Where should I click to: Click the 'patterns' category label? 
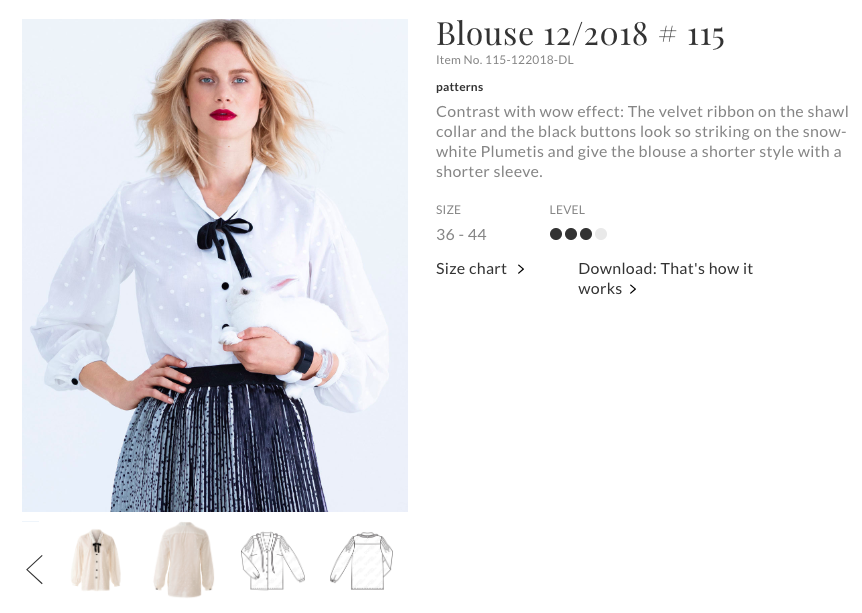(459, 87)
